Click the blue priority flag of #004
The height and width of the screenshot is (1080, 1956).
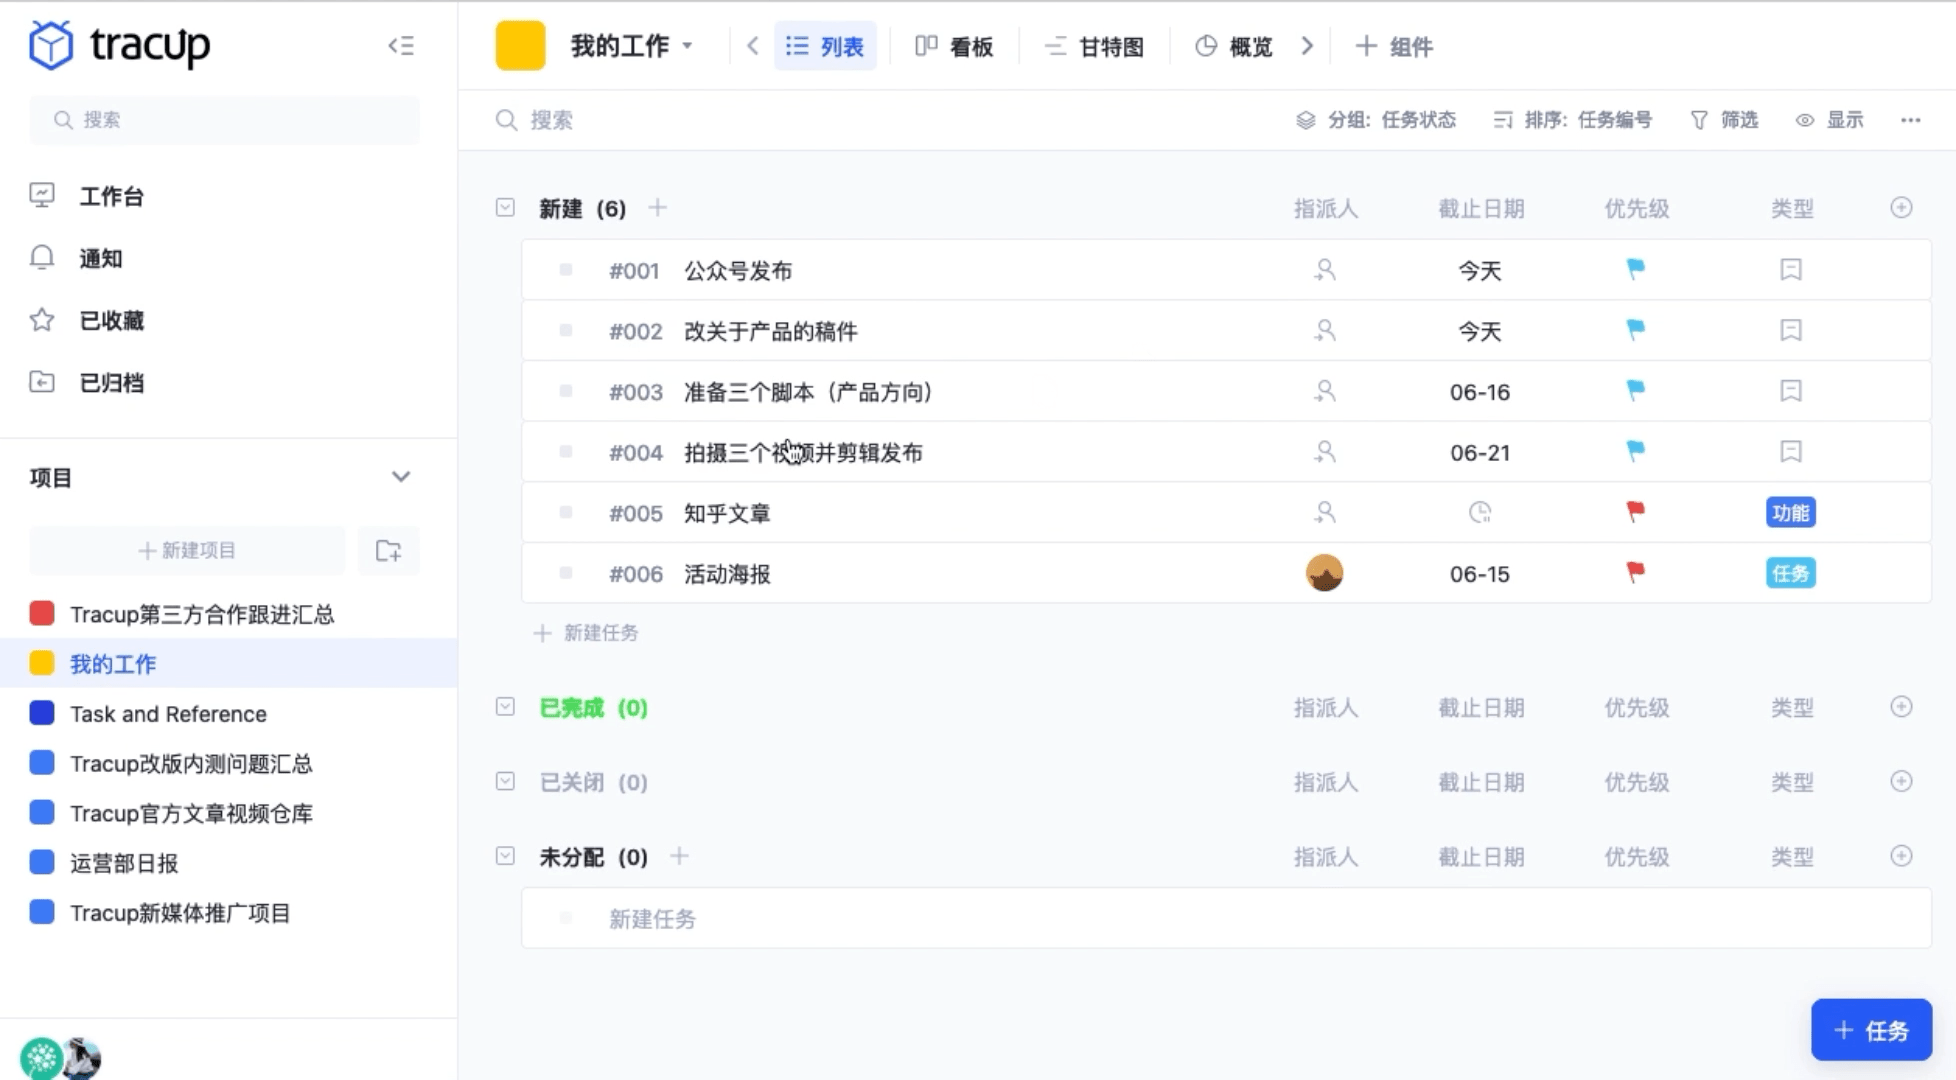(1636, 451)
